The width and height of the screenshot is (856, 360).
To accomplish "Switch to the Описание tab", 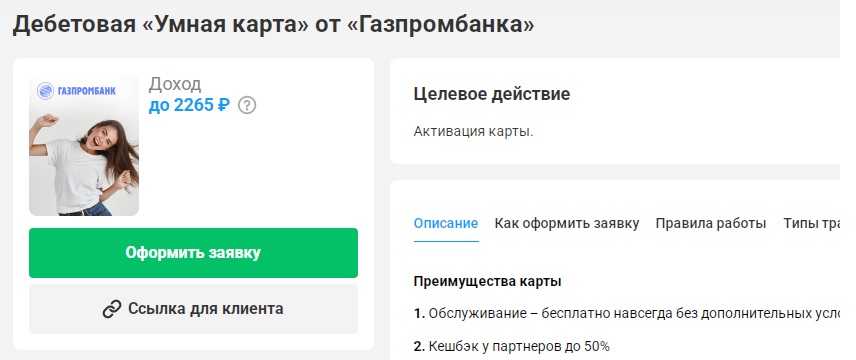I will (x=445, y=223).
